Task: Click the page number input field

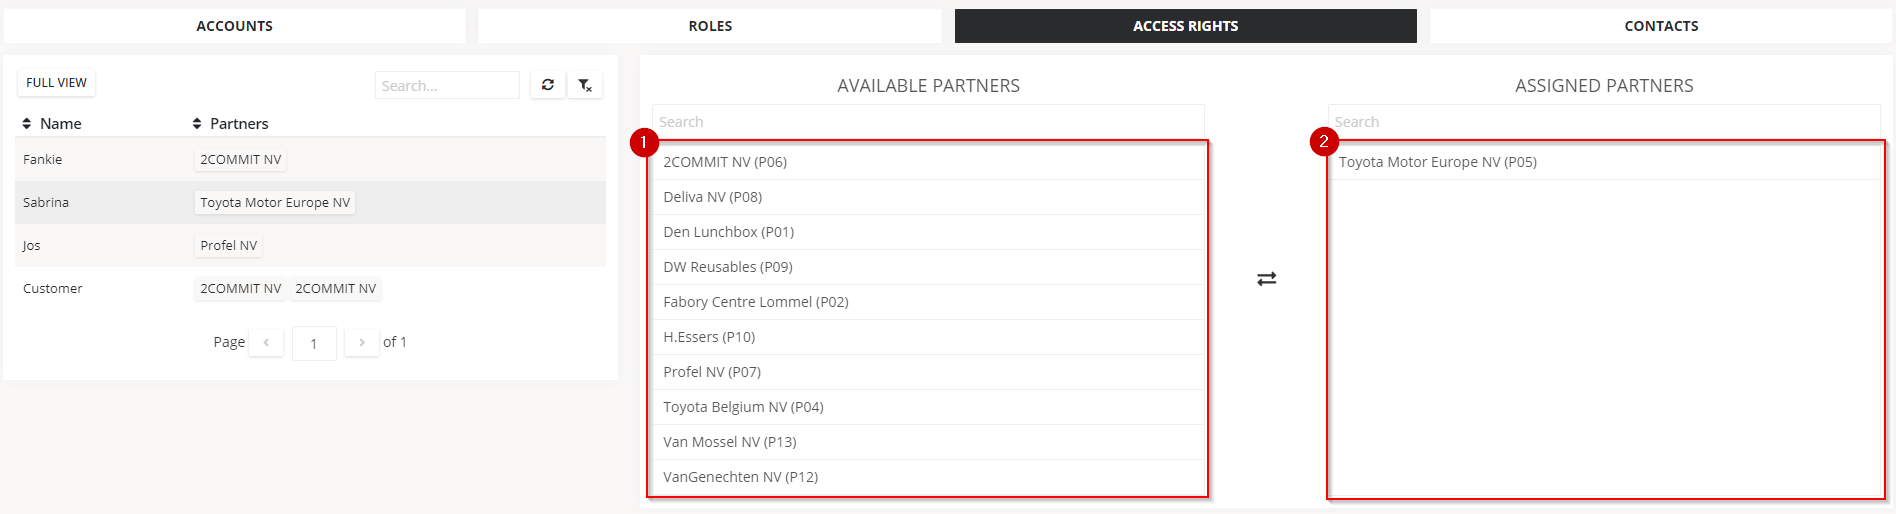Action: [x=314, y=343]
